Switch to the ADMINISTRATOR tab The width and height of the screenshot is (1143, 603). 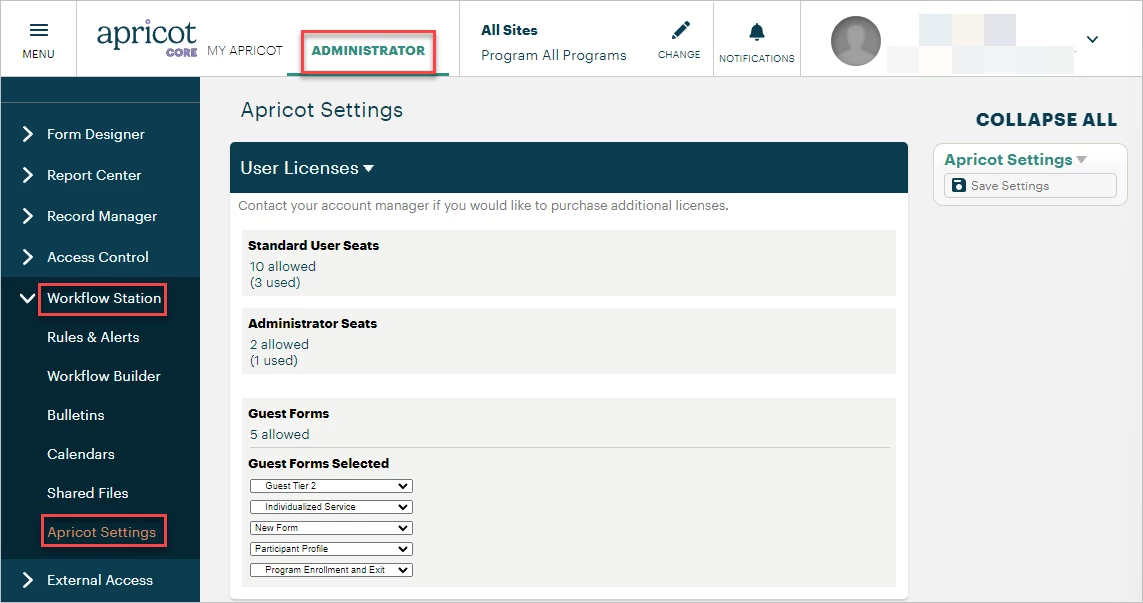click(368, 50)
